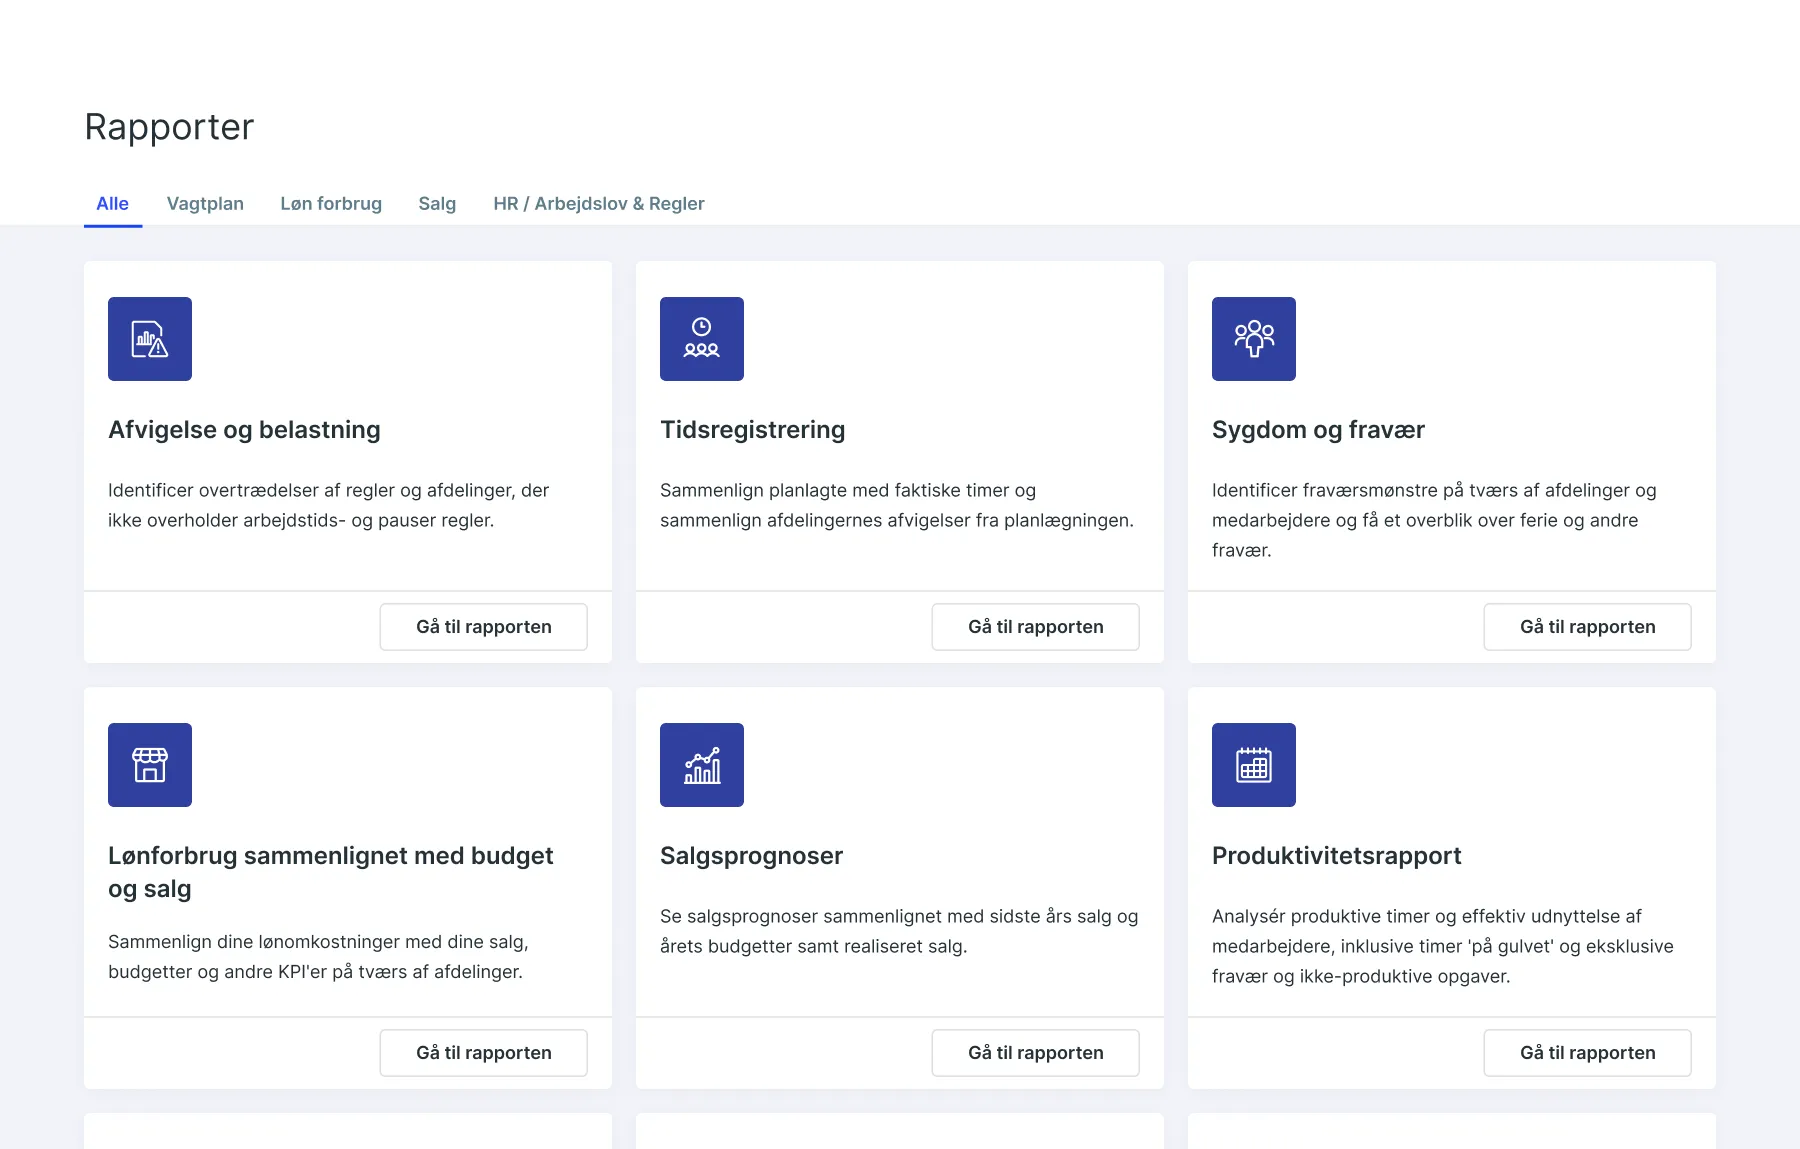Click the Lønforbrug sammenlignet med budget og salg title
The width and height of the screenshot is (1800, 1149).
pos(331,872)
